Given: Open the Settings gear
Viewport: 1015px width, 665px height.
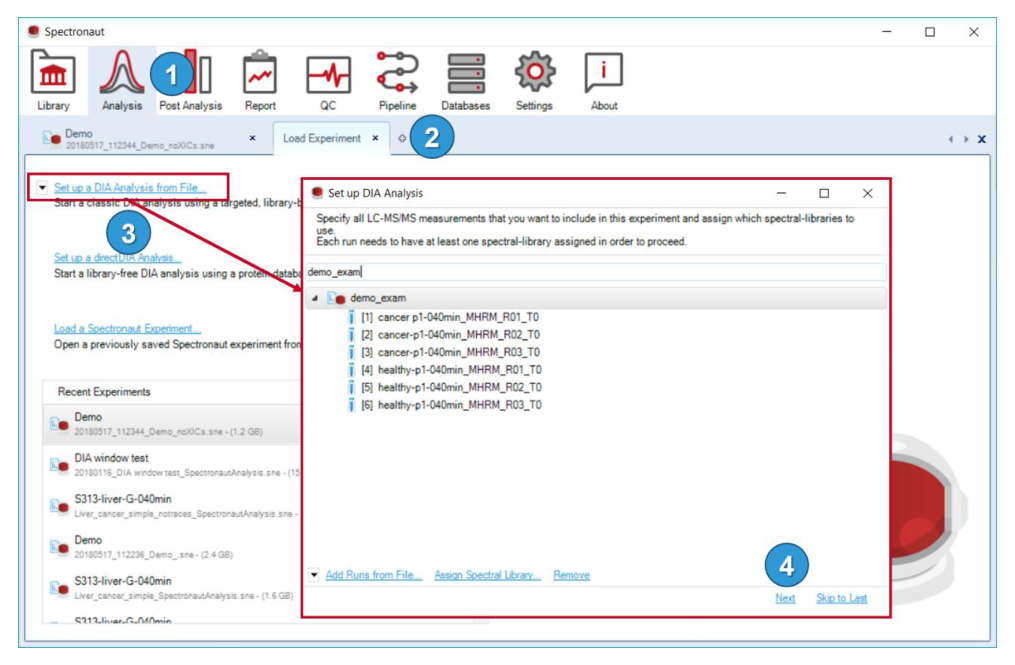Looking at the screenshot, I should (534, 80).
